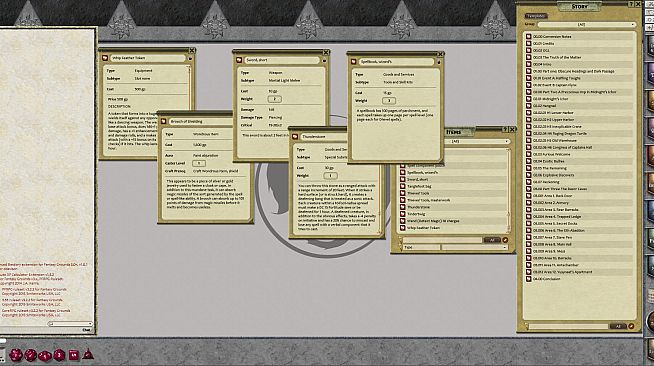The image size is (654, 366).
Task: Select story row 'Area 10. Barracks'
Action: 579,258
